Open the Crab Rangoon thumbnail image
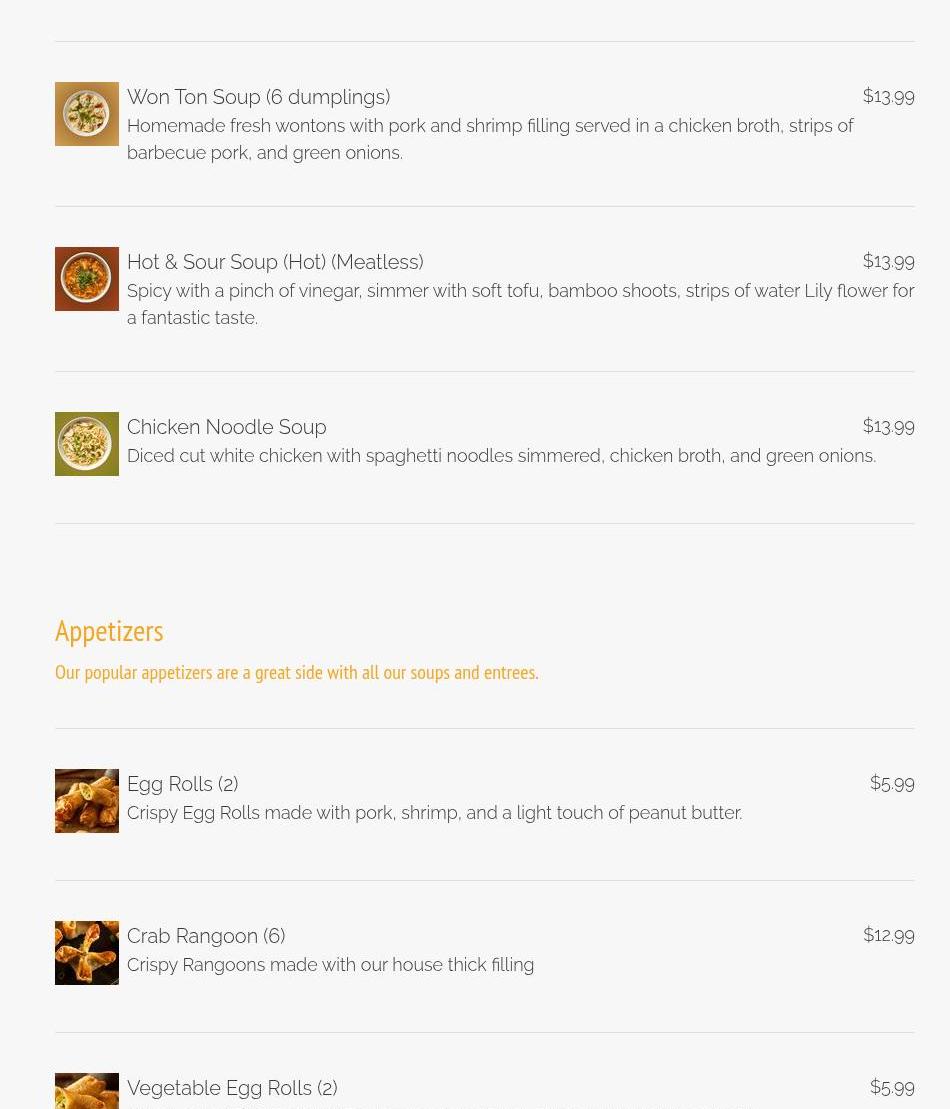950x1109 pixels. pyautogui.click(x=87, y=953)
